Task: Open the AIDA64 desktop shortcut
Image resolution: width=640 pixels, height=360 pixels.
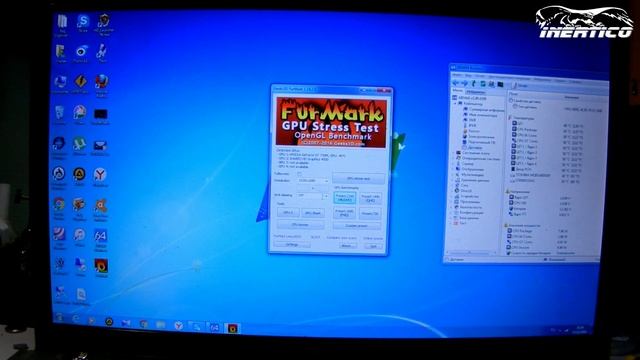Action: [100, 239]
